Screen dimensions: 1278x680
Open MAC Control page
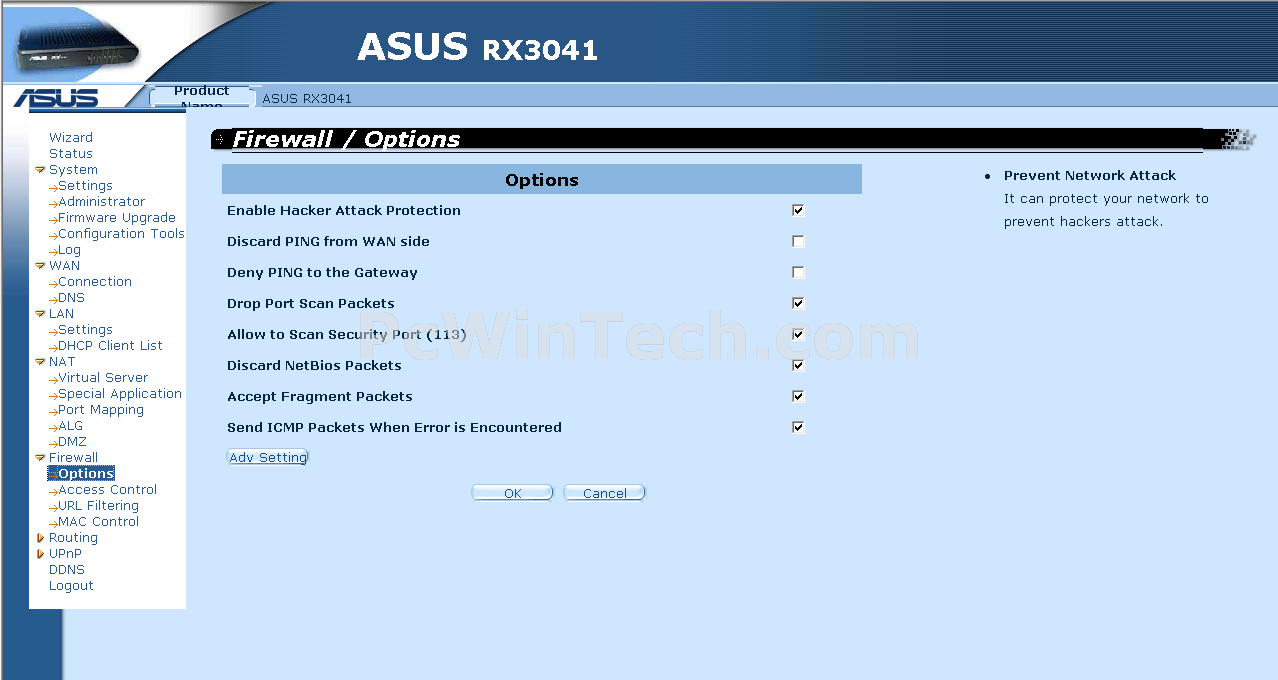(98, 522)
